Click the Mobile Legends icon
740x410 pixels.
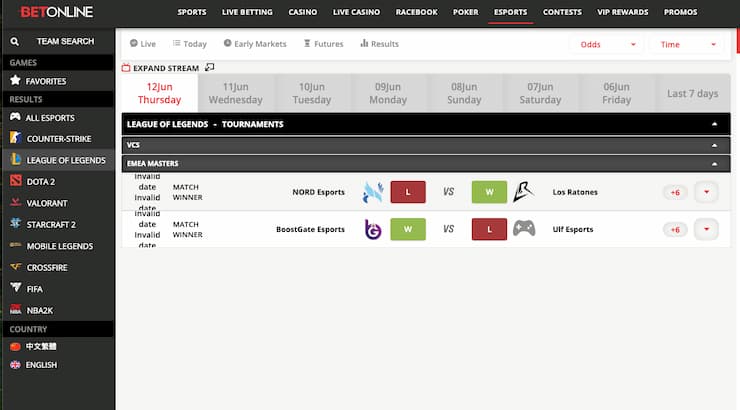(16, 245)
